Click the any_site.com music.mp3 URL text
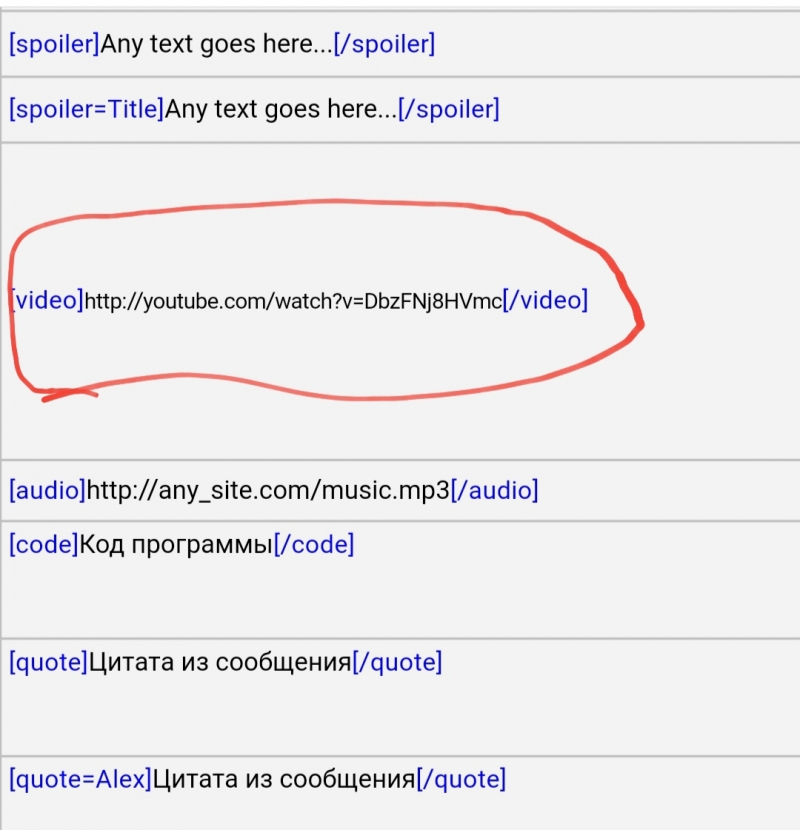This screenshot has width=800, height=830. 268,490
